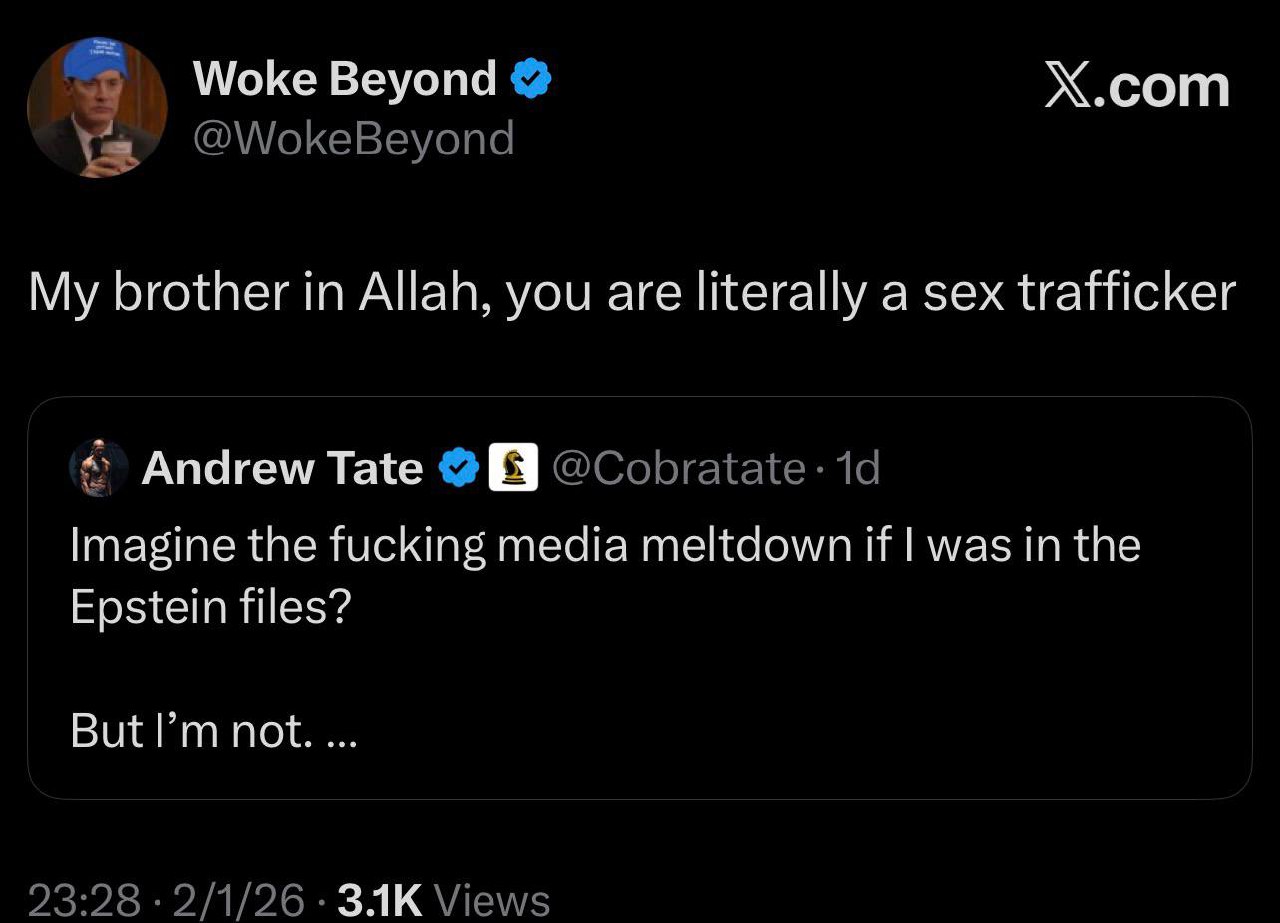Click the X.com logo
The height and width of the screenshot is (923, 1280).
pos(1137,87)
